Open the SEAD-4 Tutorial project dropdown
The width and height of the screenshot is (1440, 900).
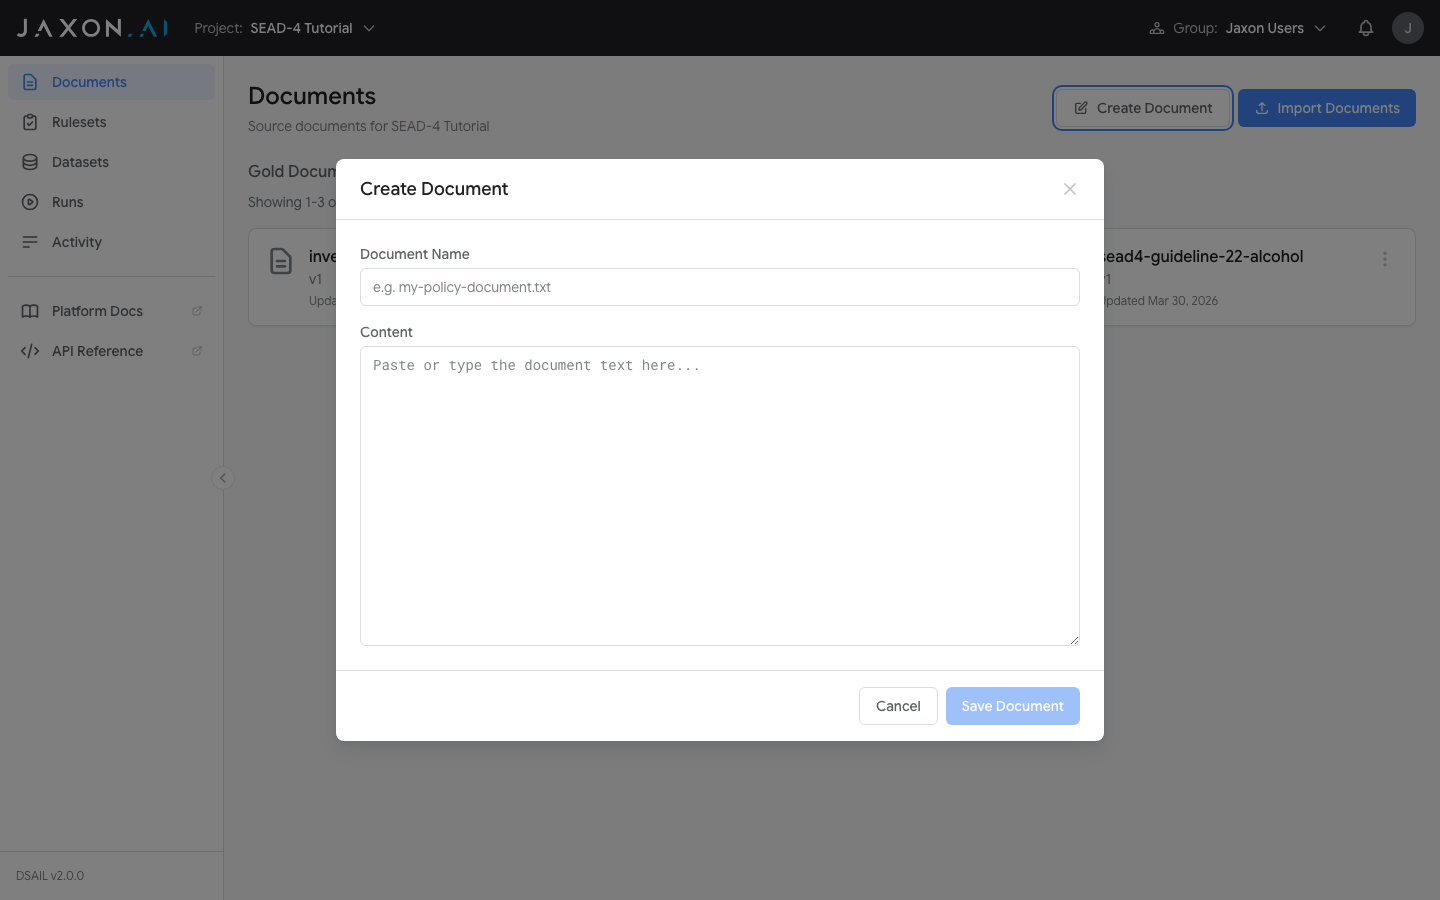point(313,28)
